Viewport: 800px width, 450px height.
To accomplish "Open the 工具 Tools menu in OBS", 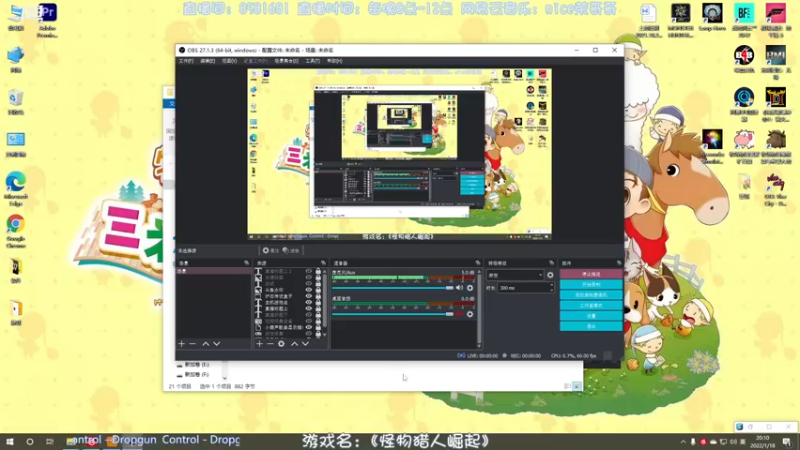I will tap(312, 61).
